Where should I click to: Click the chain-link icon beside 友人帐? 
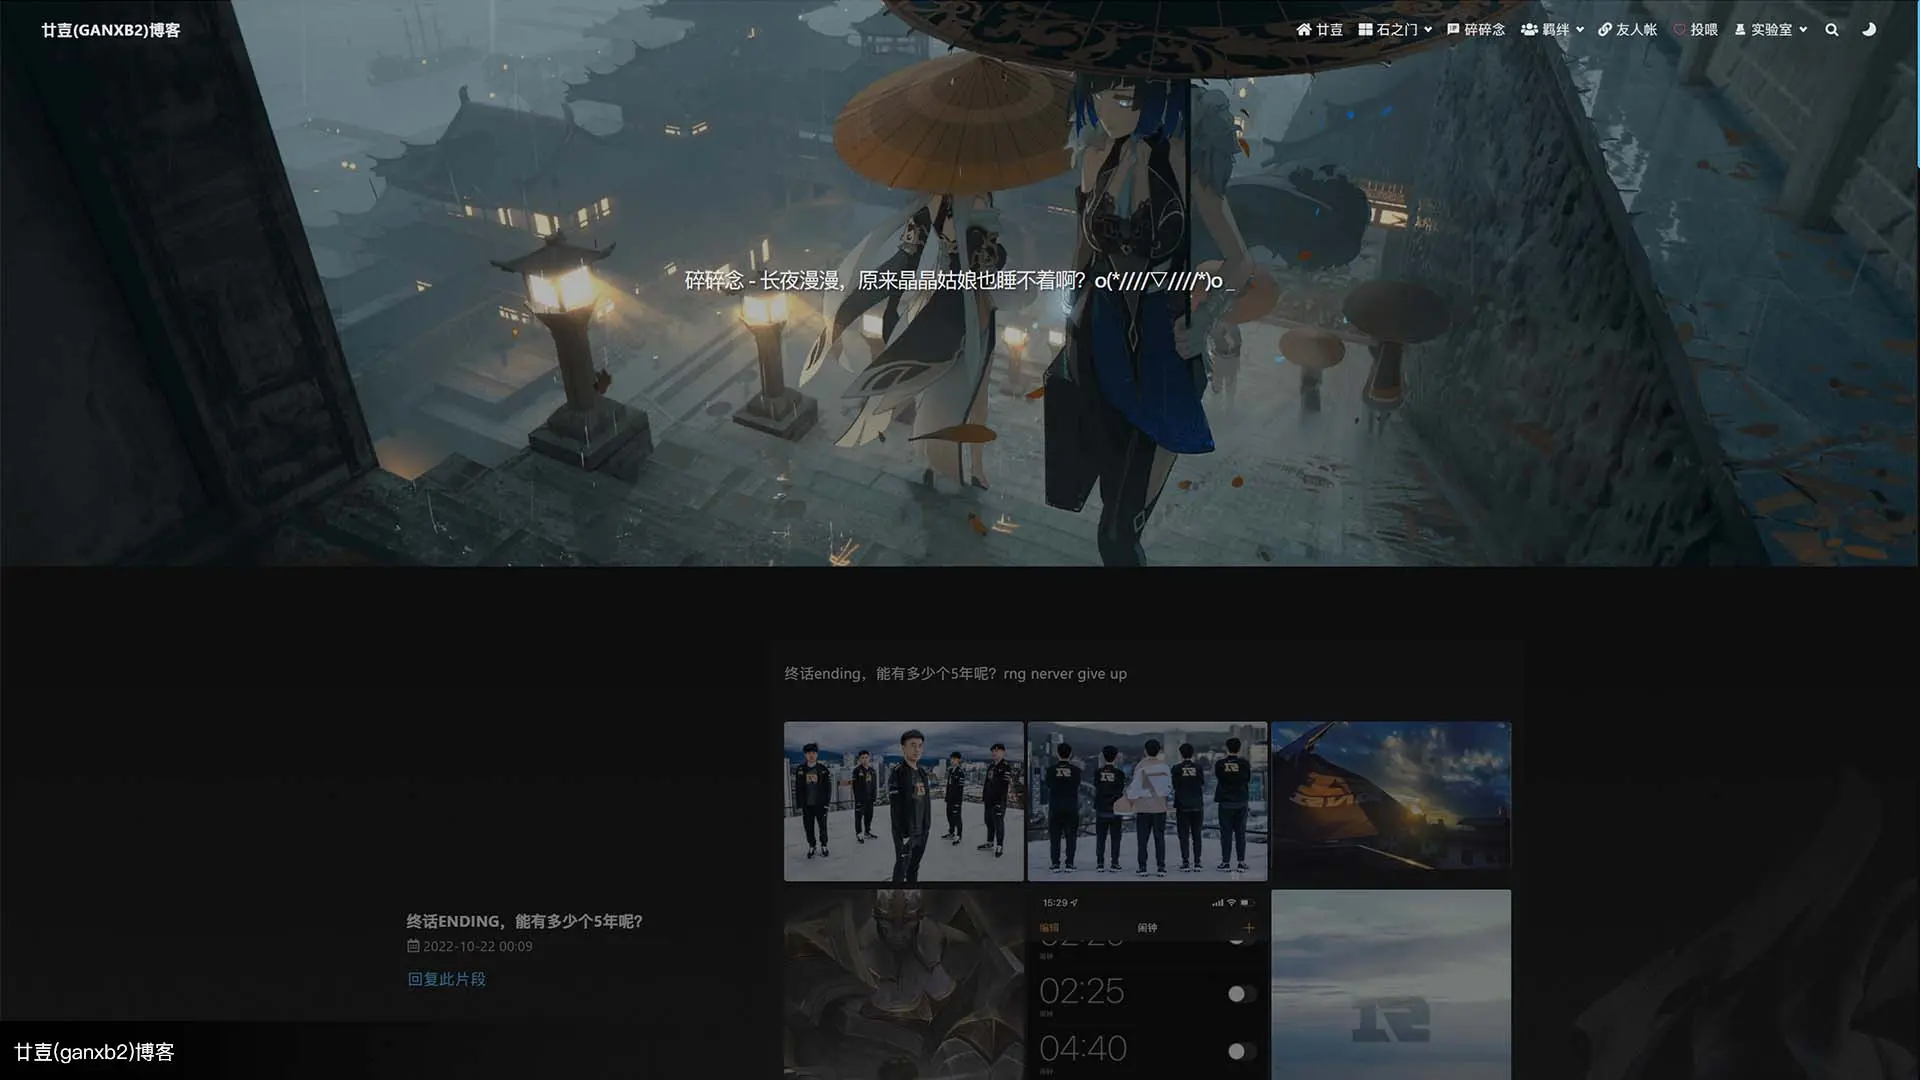[1605, 30]
